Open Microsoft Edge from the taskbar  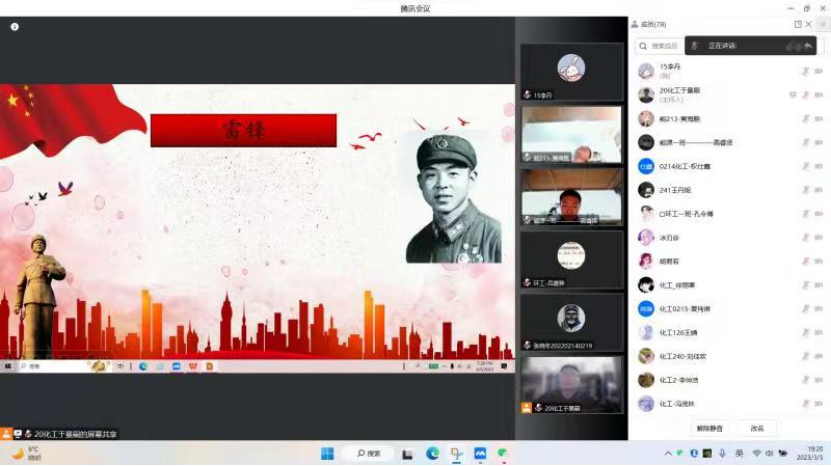[x=432, y=454]
